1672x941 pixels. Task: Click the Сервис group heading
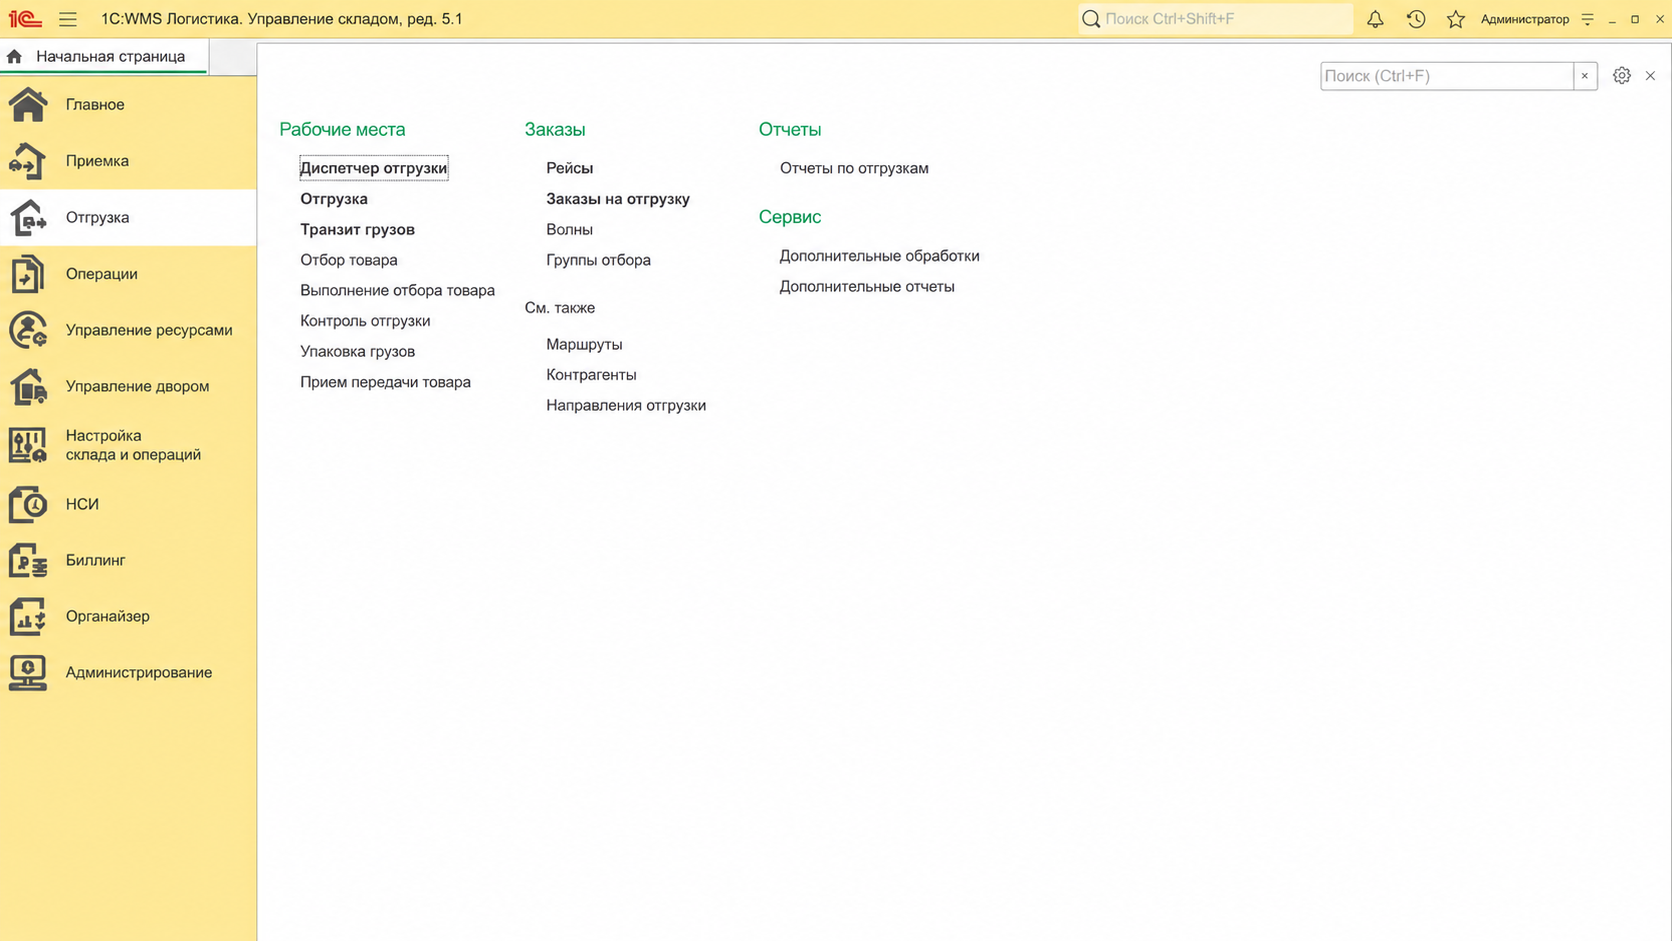tap(790, 217)
